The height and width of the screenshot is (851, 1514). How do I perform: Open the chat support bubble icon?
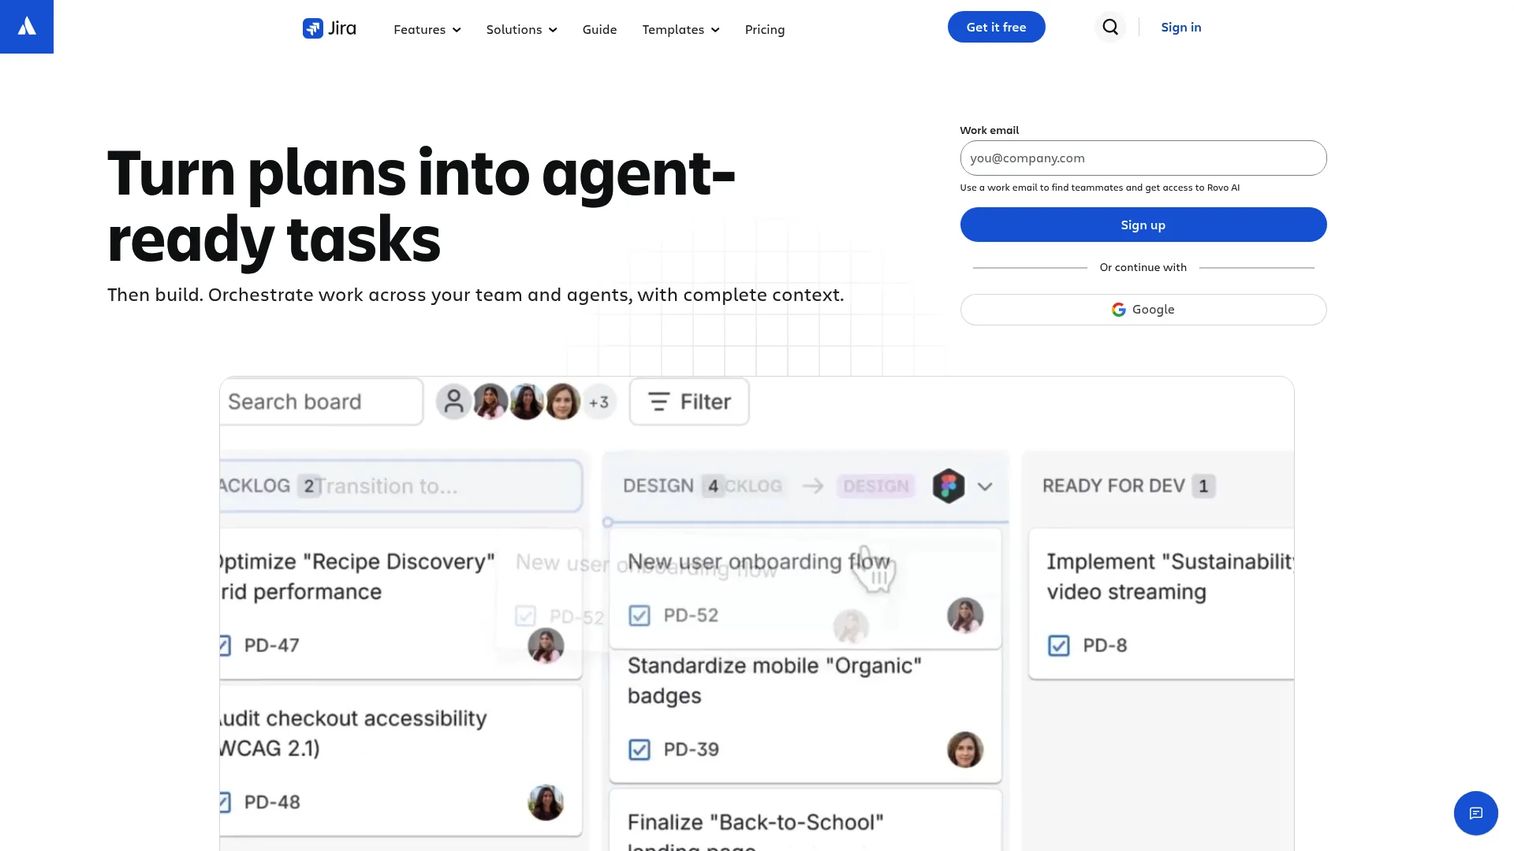(1476, 813)
